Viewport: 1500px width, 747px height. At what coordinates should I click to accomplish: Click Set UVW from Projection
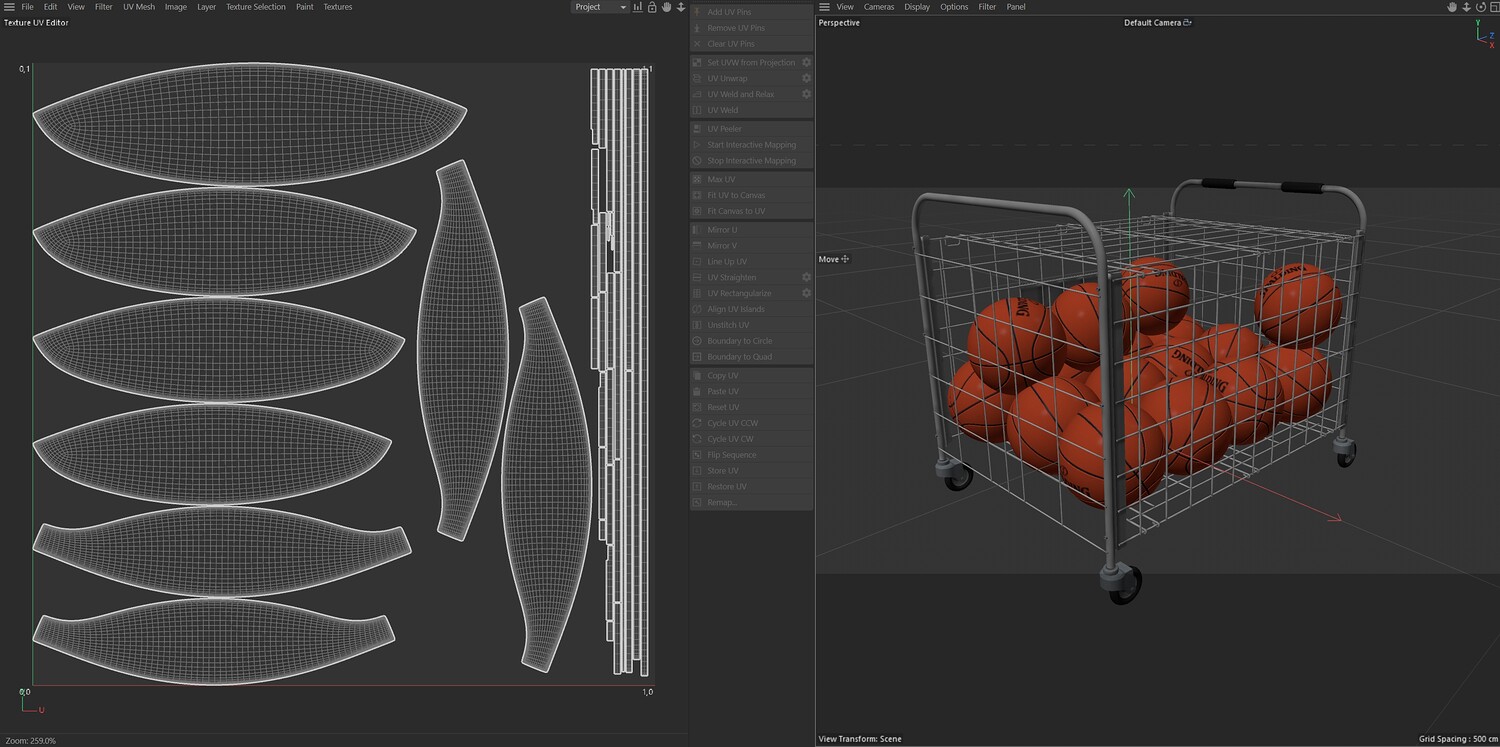pos(745,62)
